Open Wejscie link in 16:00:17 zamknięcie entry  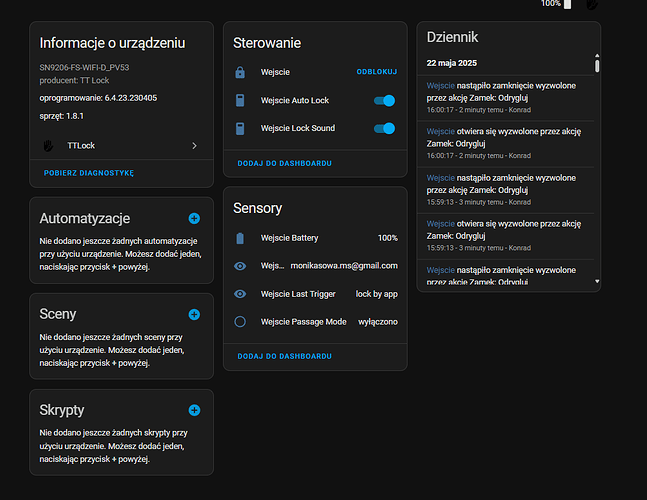coord(440,86)
